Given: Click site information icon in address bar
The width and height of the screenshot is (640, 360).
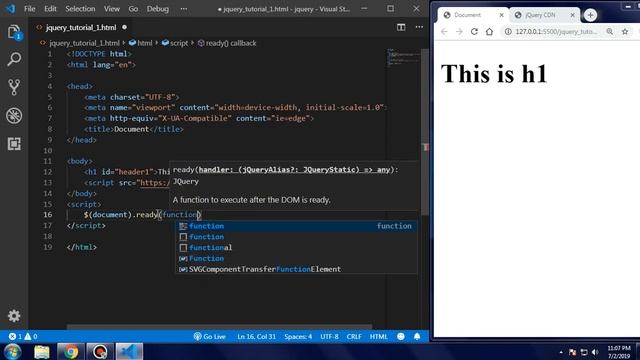Looking at the screenshot, I should click(507, 31).
